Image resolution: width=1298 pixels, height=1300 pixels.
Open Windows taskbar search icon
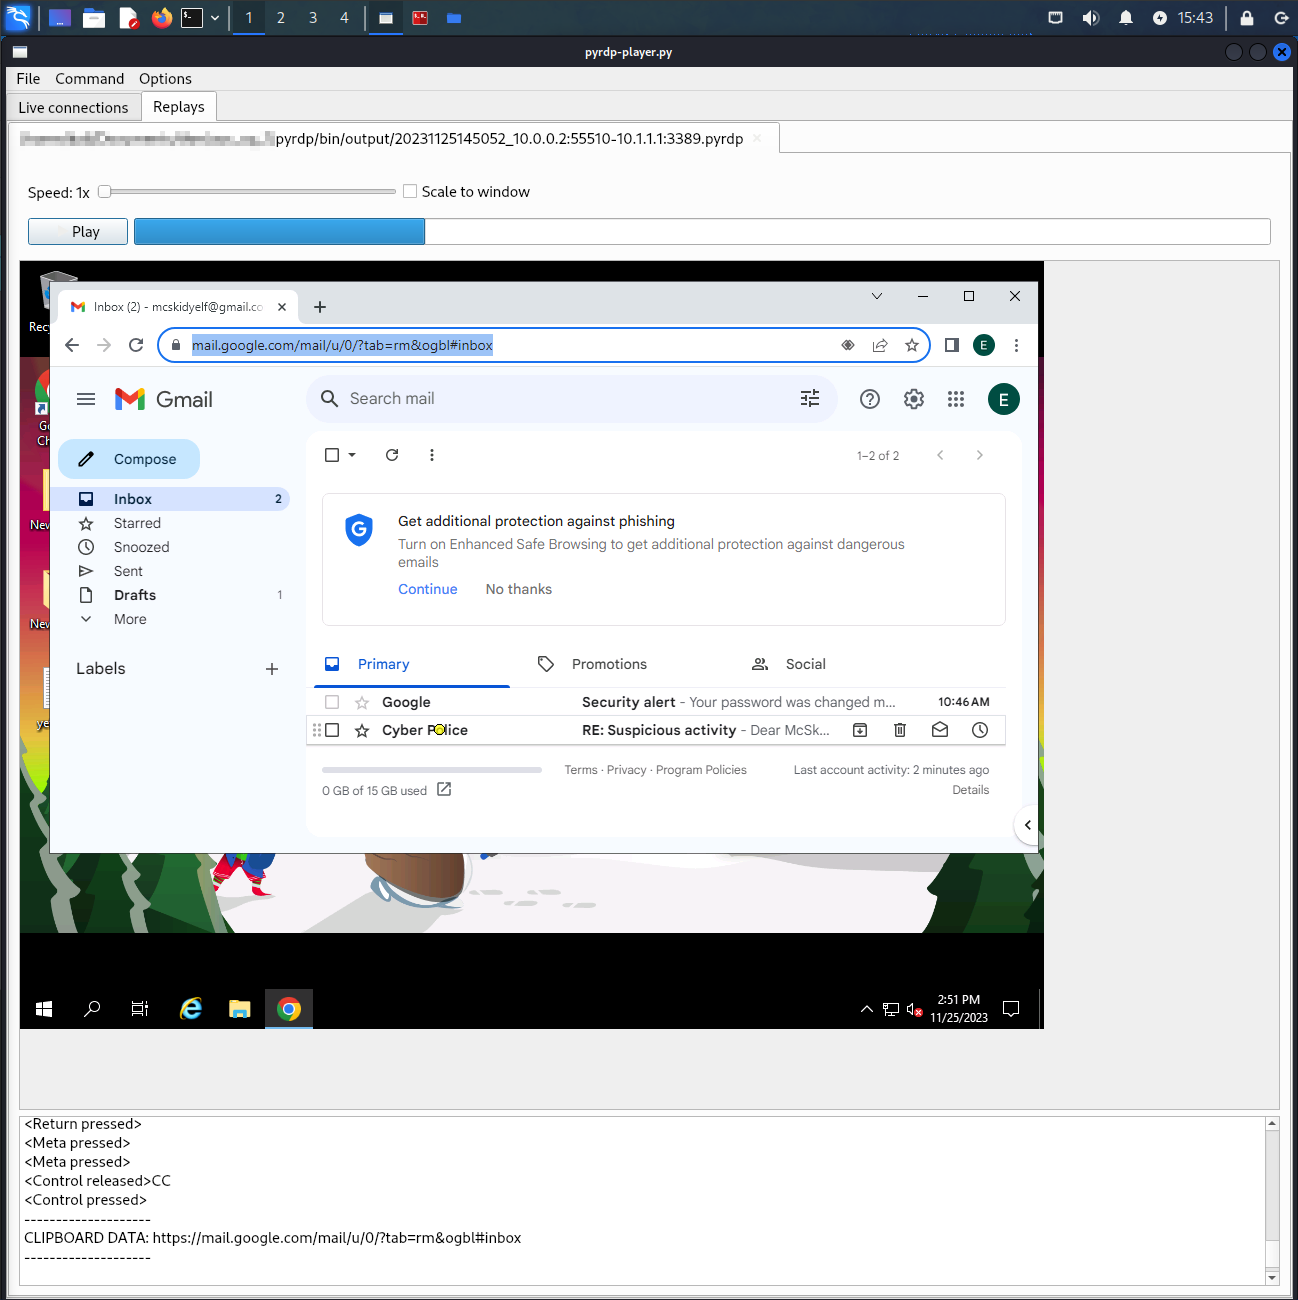pyautogui.click(x=92, y=1009)
